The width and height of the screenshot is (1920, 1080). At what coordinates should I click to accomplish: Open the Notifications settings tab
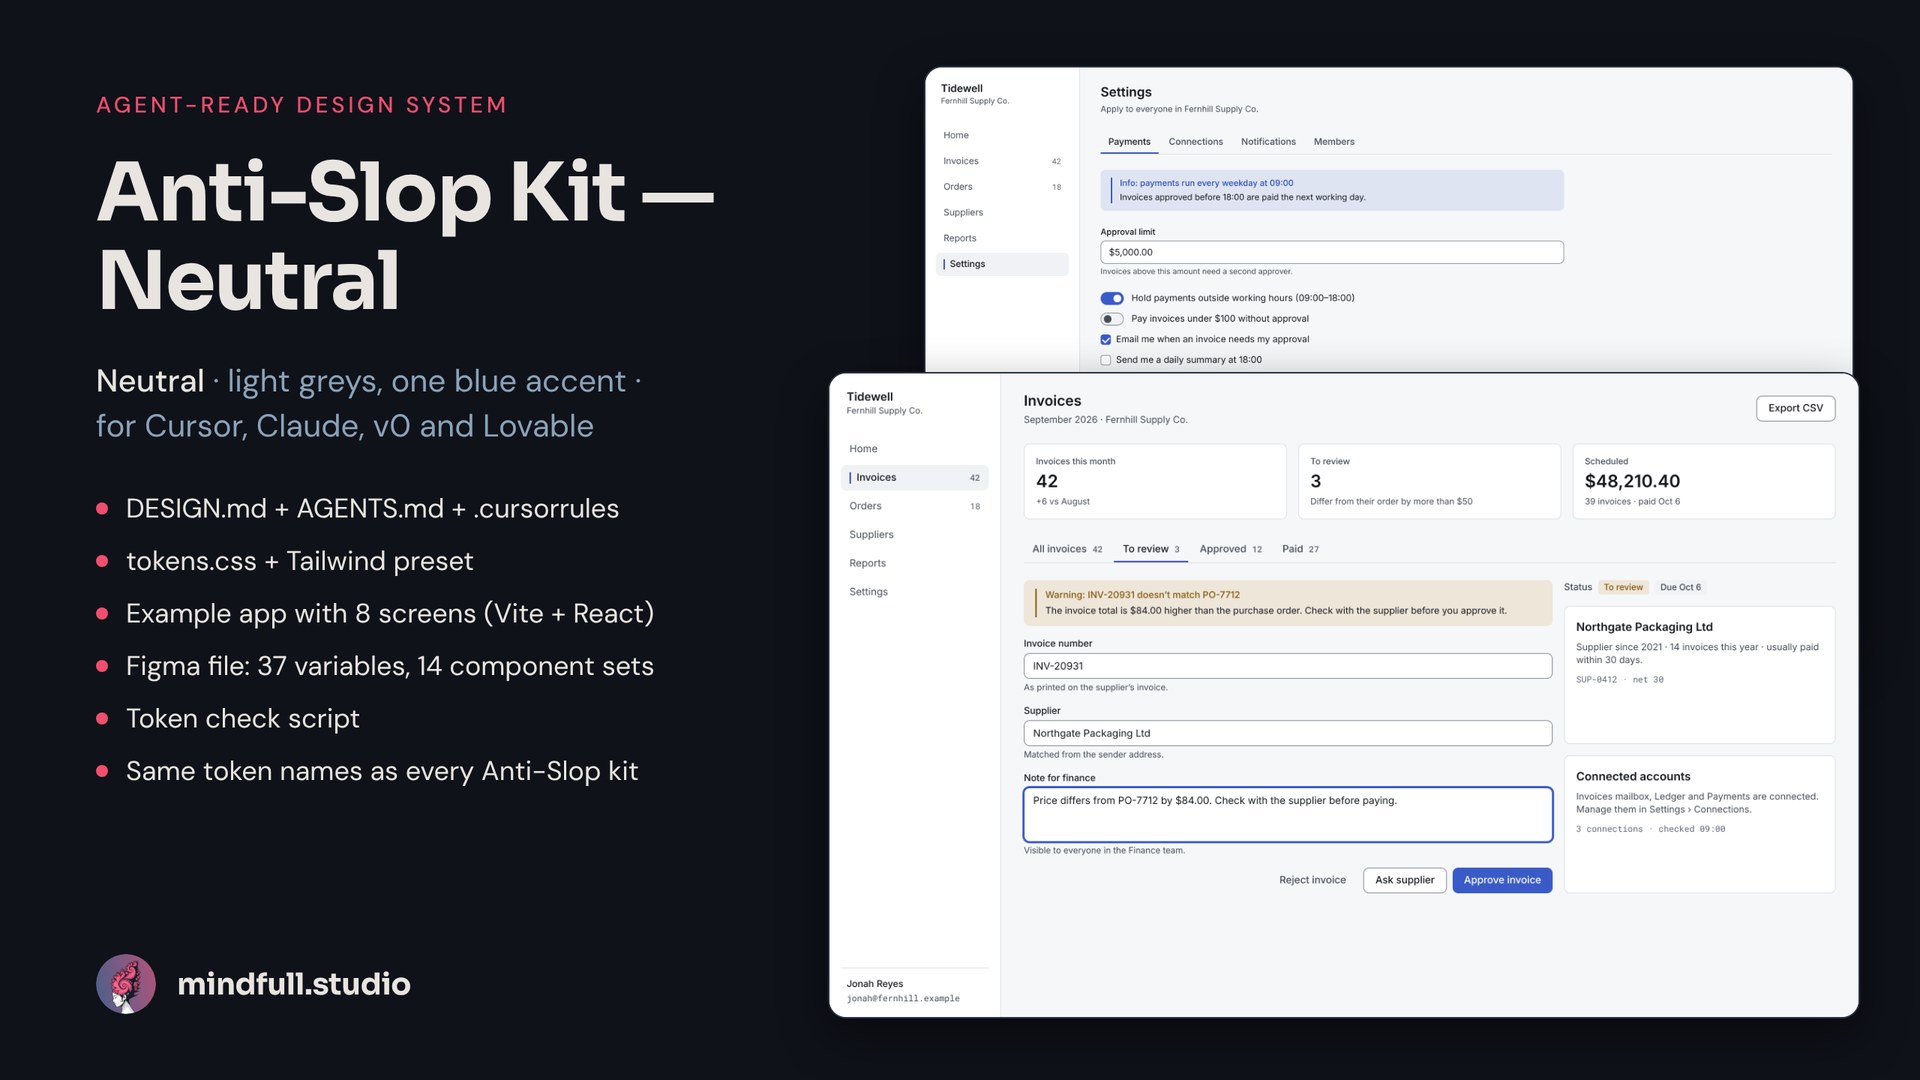pos(1268,142)
